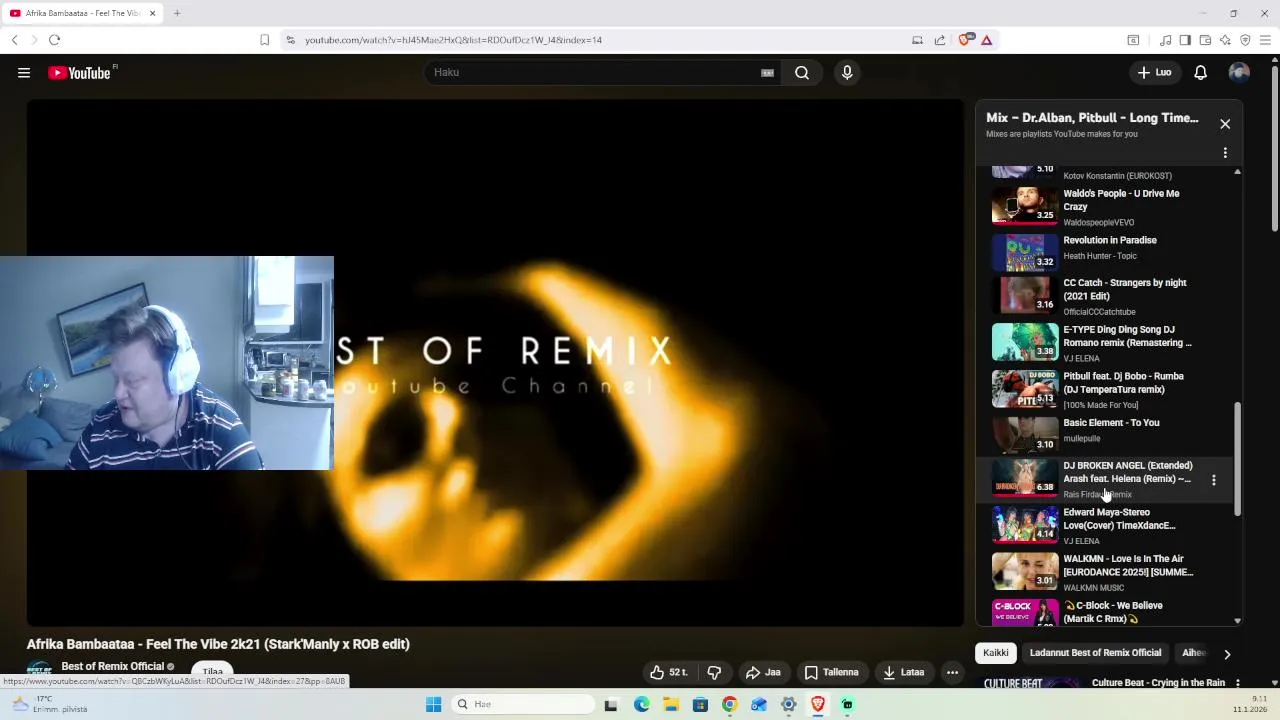Close the Afrika Bambaataa tab
This screenshot has height=720, width=1280.
(152, 13)
